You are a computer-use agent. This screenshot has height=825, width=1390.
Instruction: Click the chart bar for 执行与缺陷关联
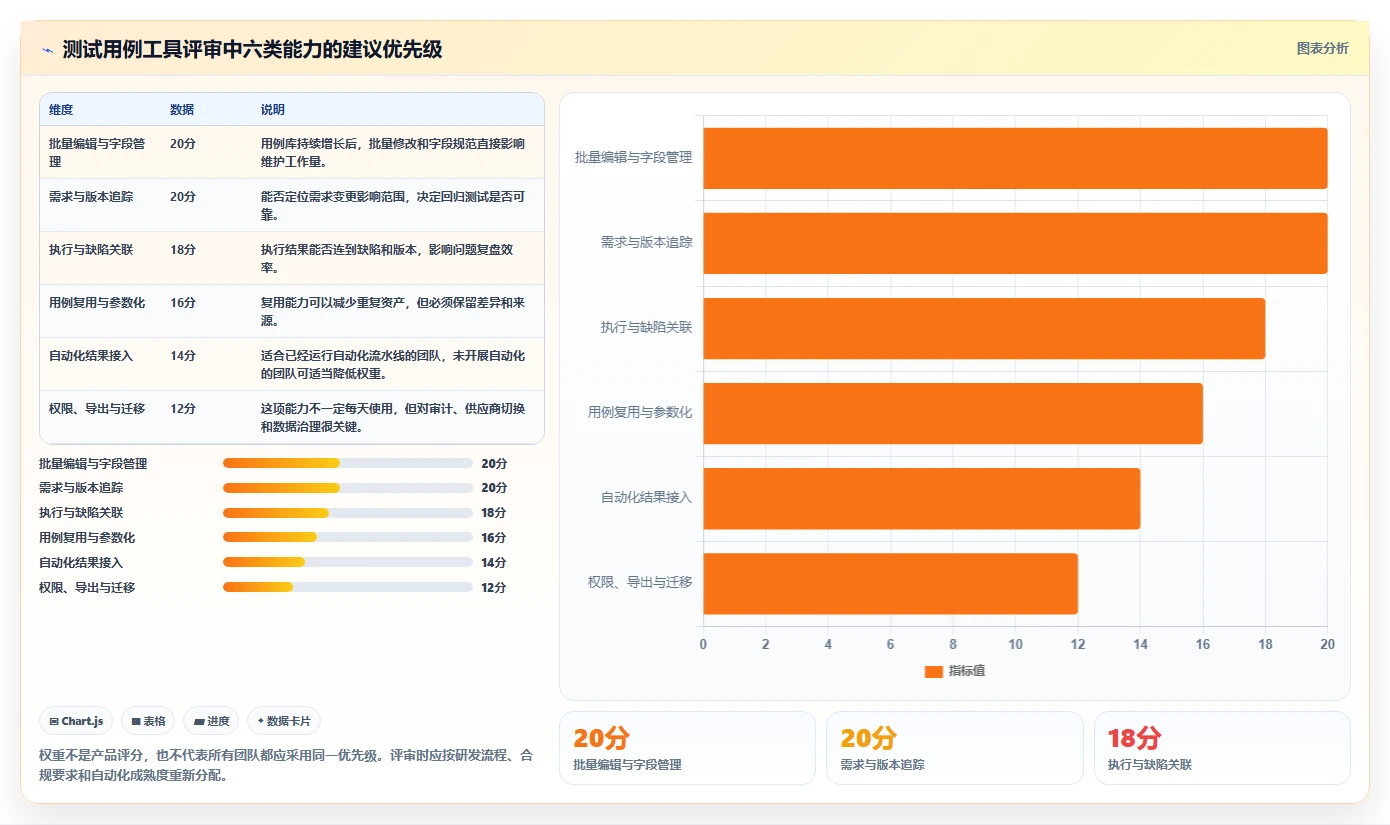pos(984,328)
